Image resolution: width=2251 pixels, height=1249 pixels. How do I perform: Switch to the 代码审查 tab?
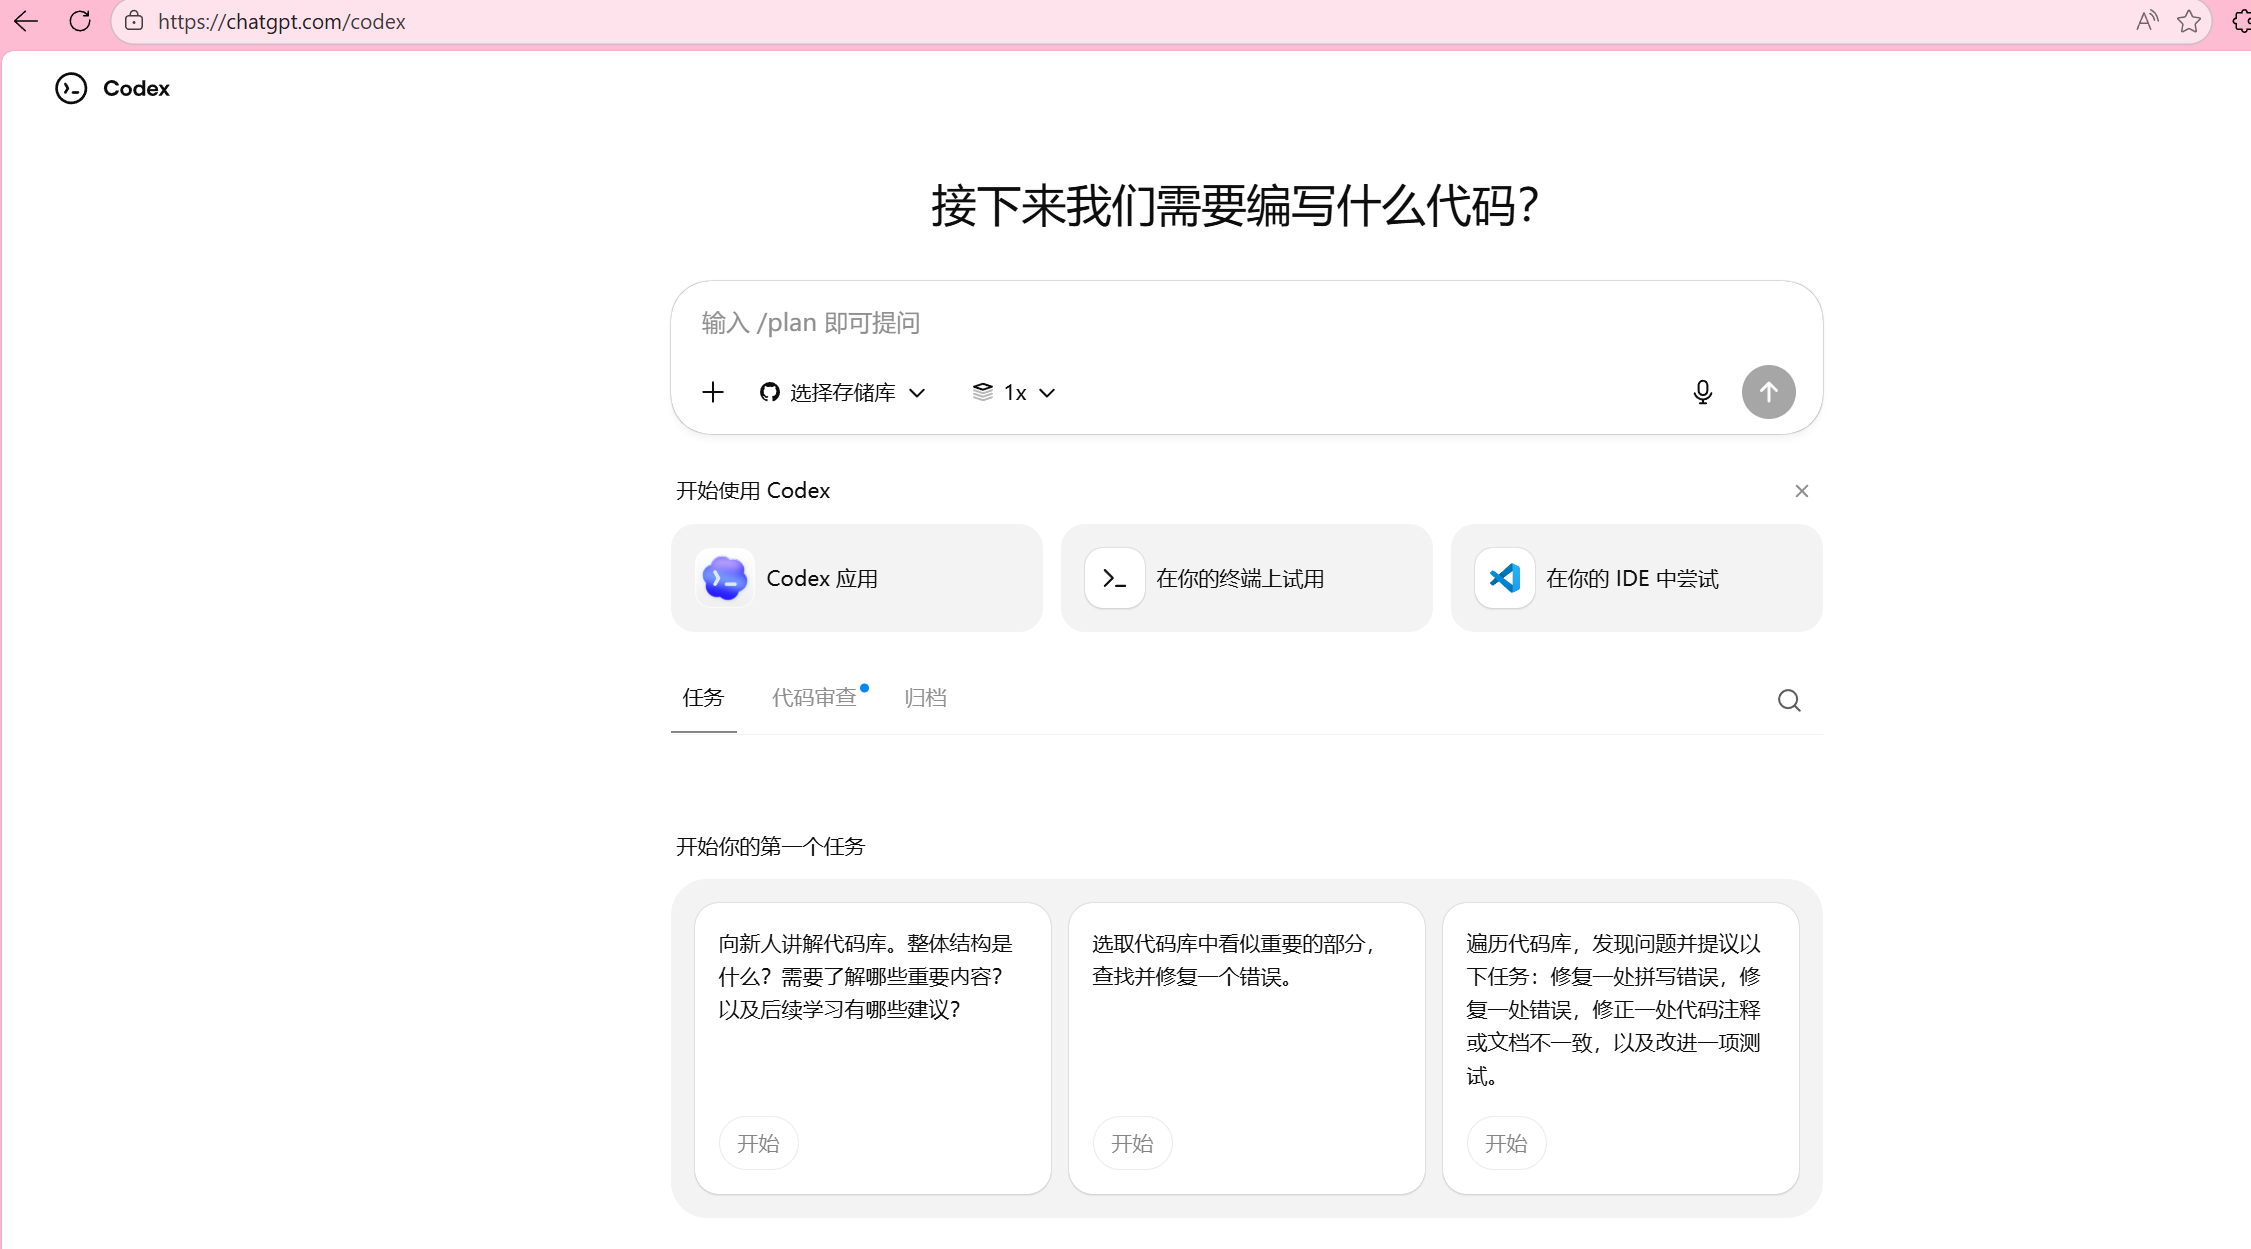tap(814, 697)
